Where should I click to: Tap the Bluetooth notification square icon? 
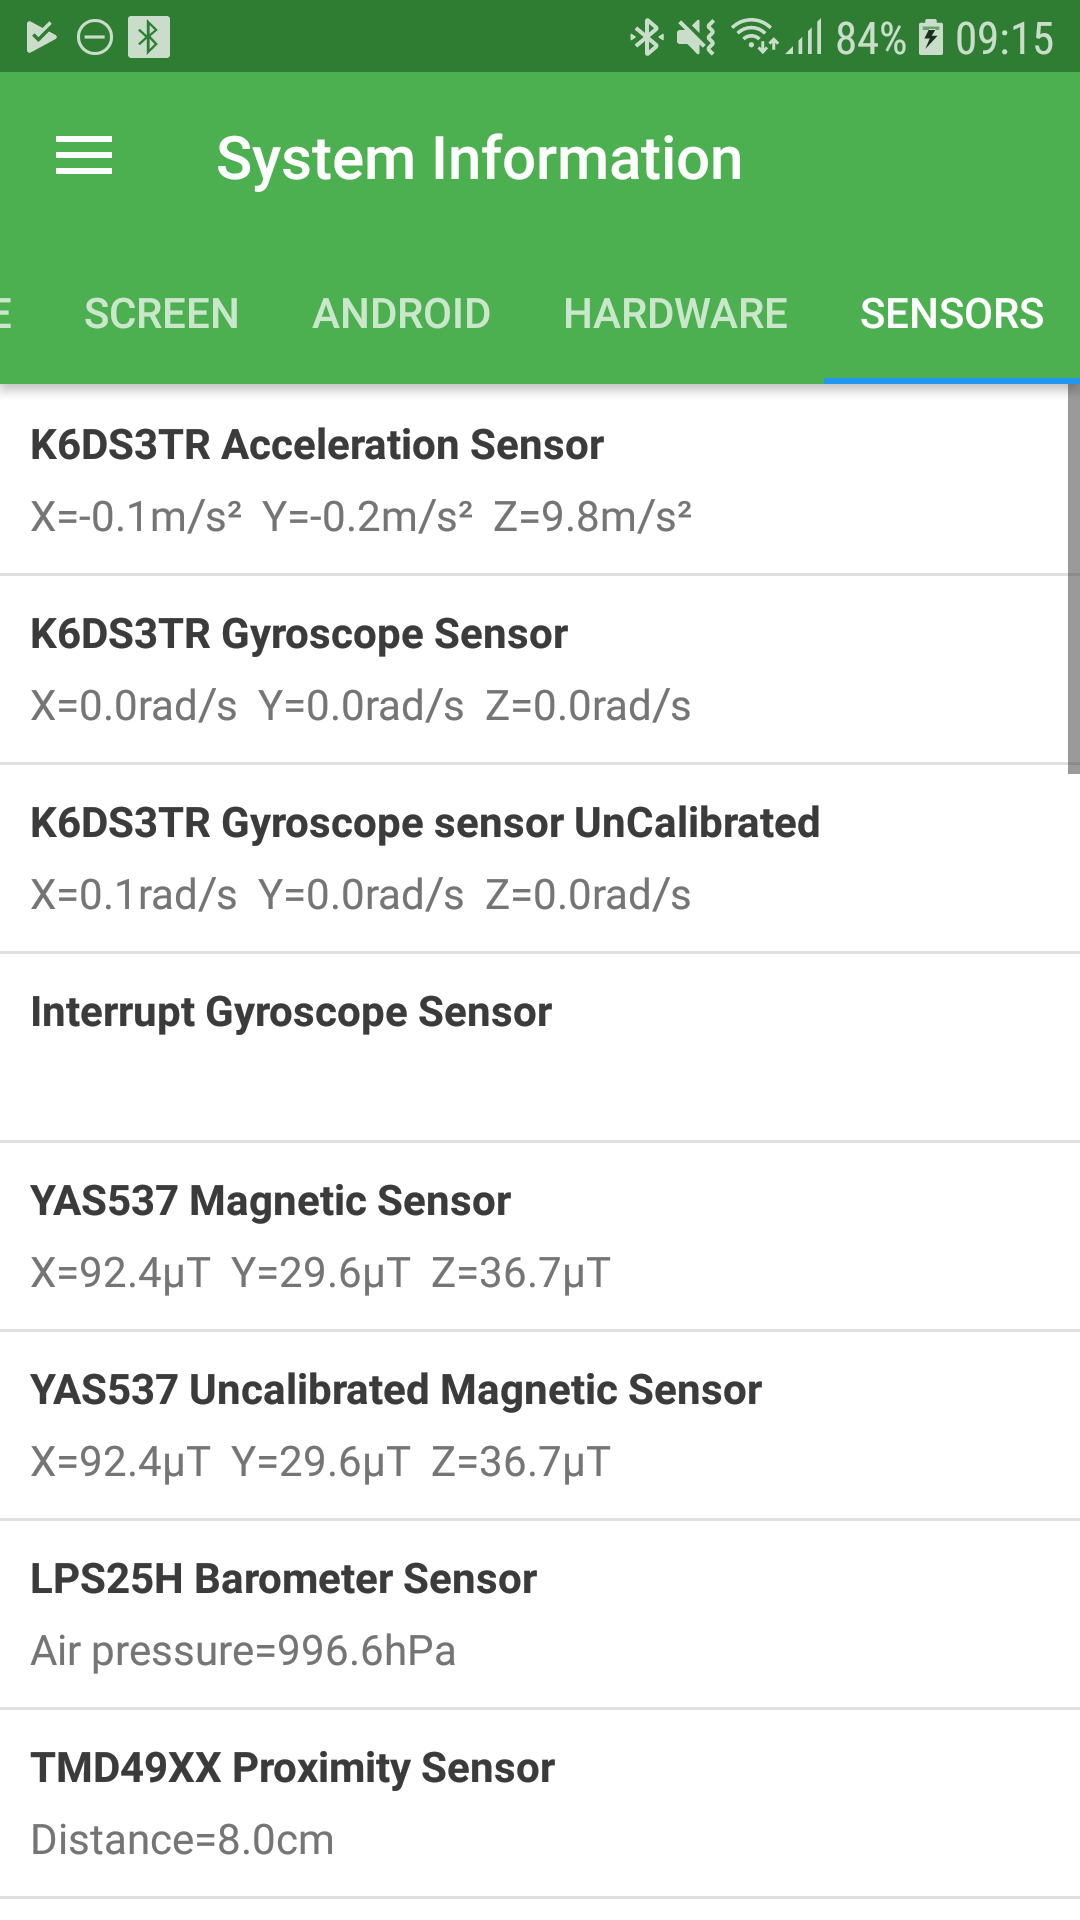point(149,38)
